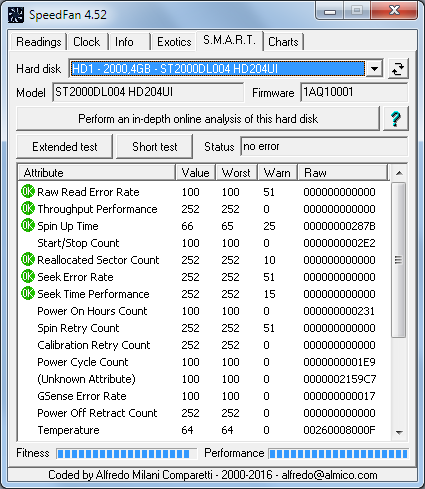Click the attribute list scrollbar thumb
The height and width of the screenshot is (489, 425).
[x=398, y=260]
